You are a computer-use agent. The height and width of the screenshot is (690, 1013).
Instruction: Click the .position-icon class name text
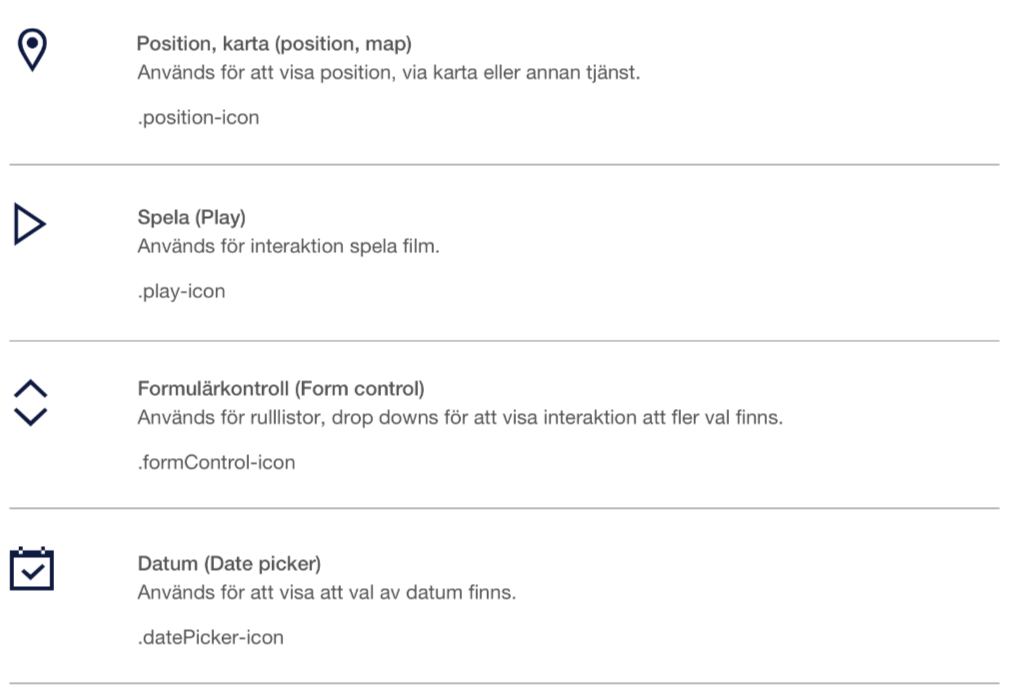[x=198, y=118]
